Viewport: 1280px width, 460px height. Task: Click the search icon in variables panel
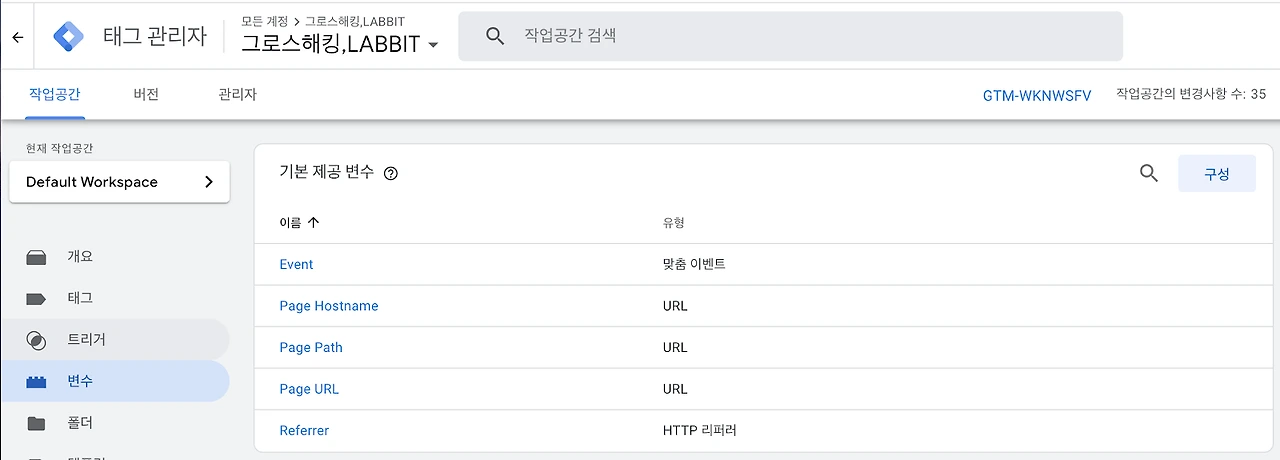point(1149,173)
